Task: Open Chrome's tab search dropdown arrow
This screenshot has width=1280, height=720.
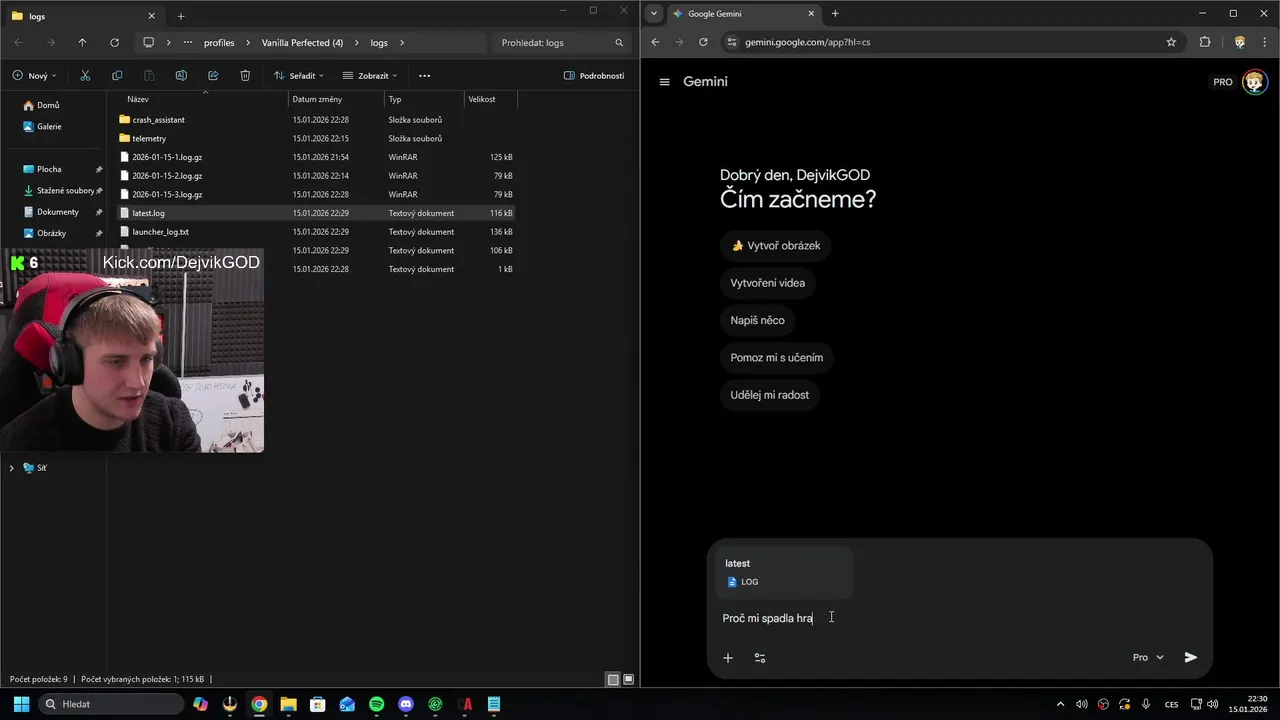Action: click(x=654, y=13)
